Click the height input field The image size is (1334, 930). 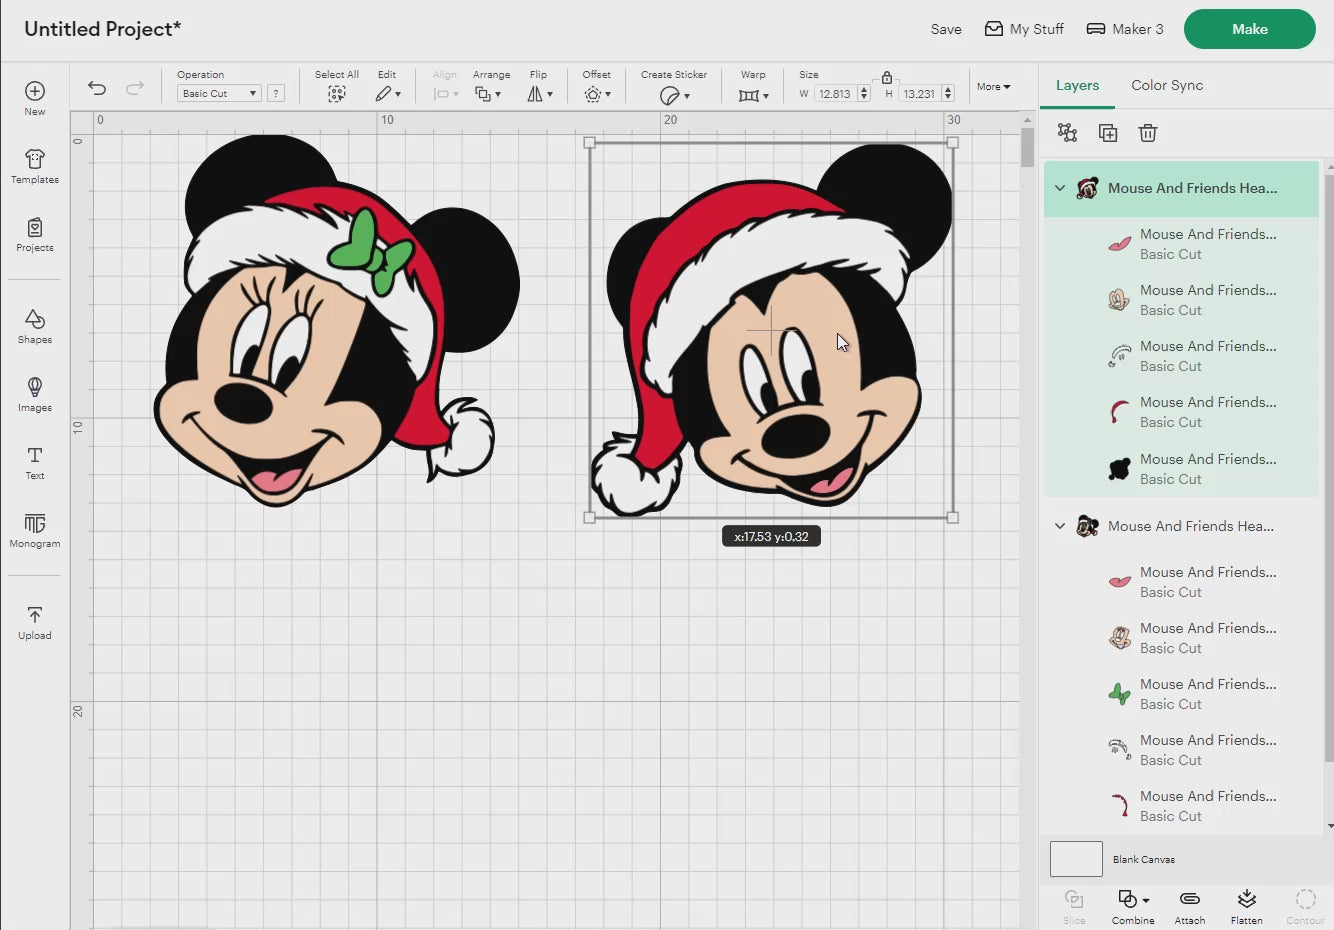tap(918, 93)
